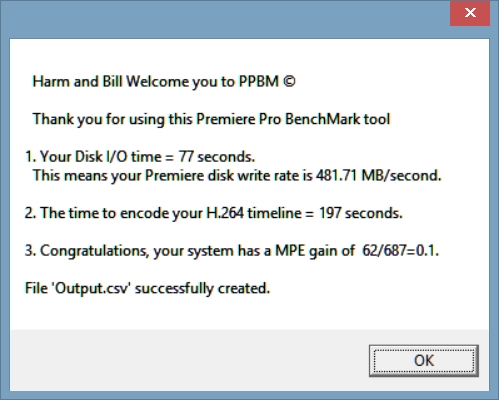Click the H.264 timeline encode result line
This screenshot has height=400, width=499.
click(x=214, y=213)
